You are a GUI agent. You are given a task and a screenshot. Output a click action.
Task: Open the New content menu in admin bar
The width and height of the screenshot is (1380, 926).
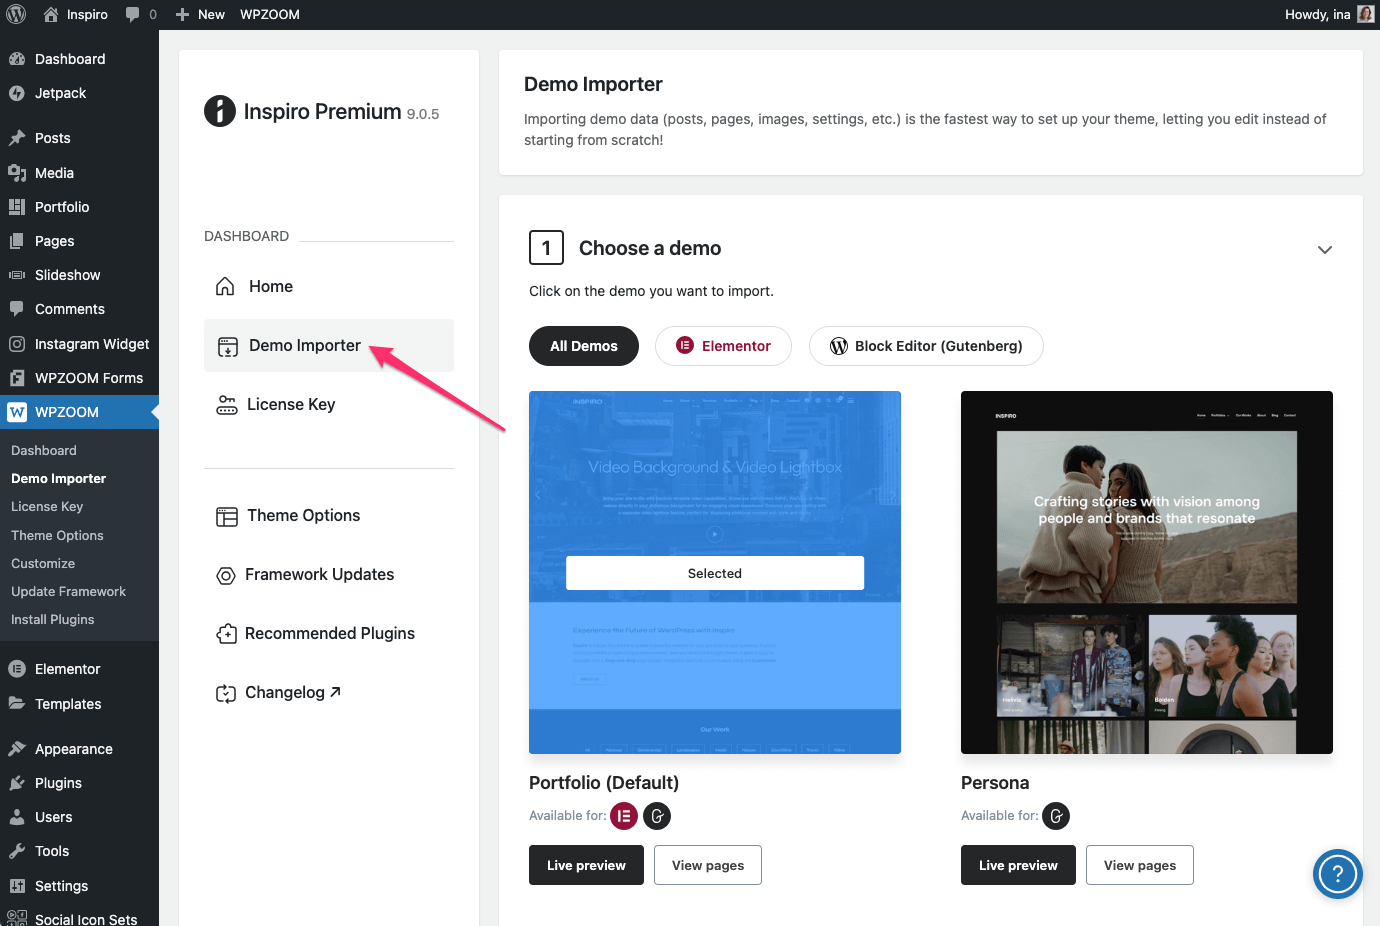200,14
